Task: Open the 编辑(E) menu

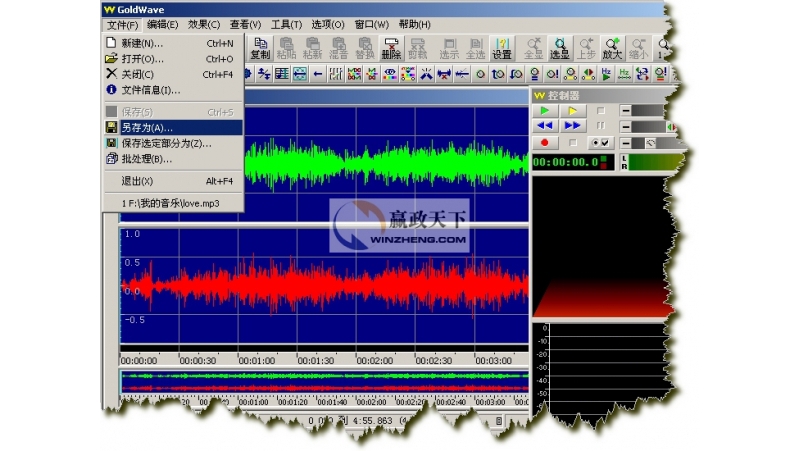Action: coord(163,24)
